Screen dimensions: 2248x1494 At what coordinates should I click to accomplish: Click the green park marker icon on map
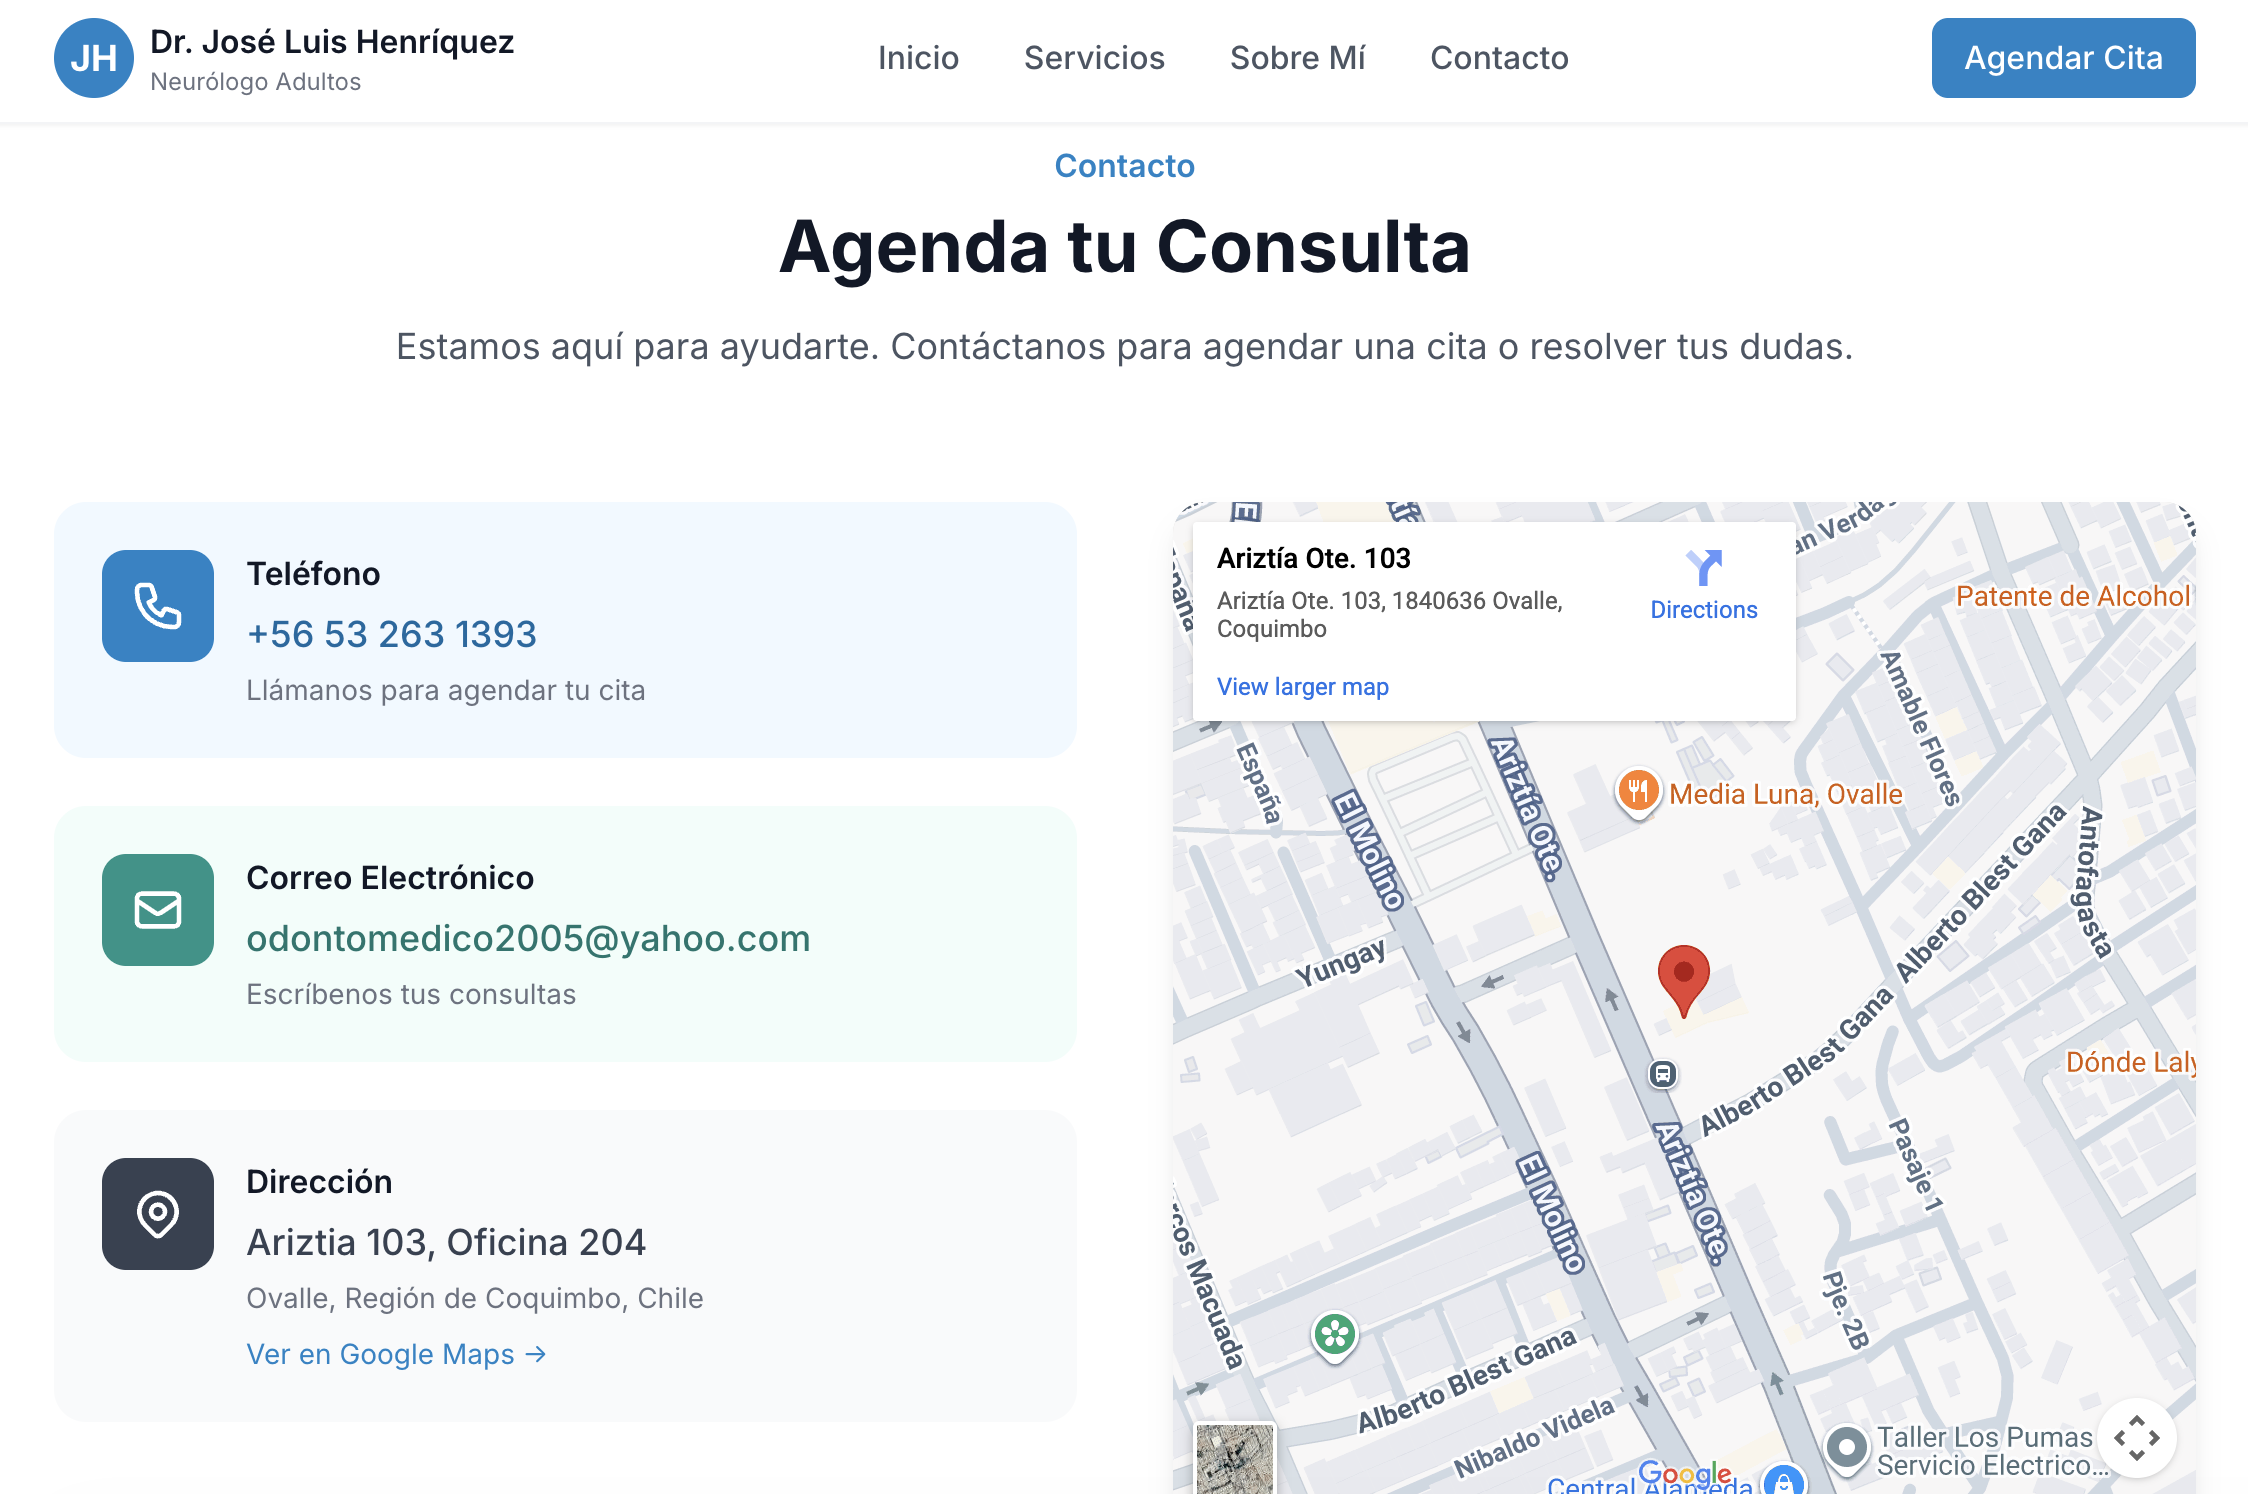(1334, 1334)
